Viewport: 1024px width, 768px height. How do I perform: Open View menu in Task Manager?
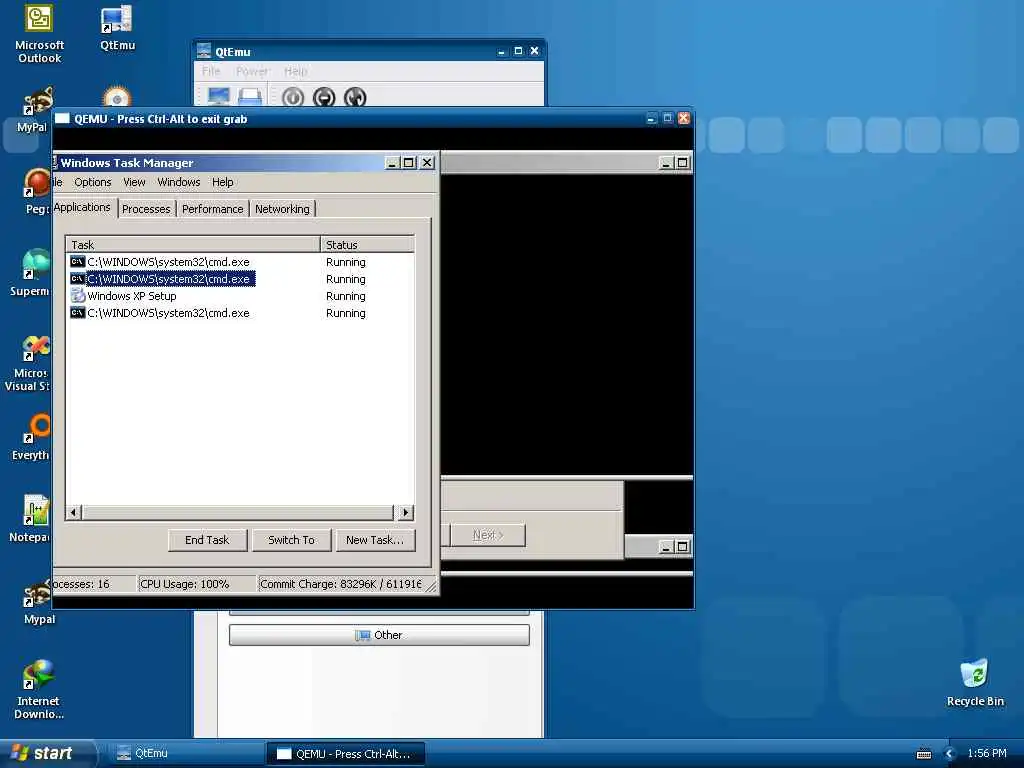[x=135, y=182]
